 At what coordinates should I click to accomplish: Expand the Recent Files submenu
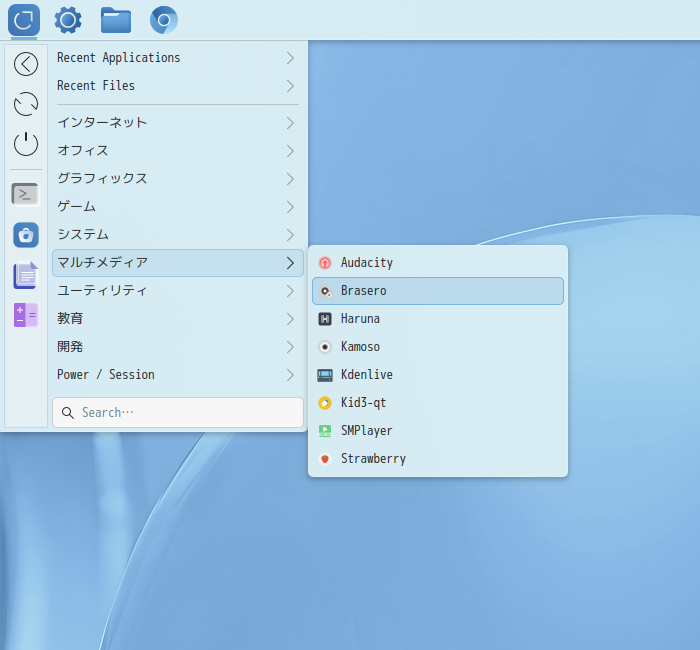tap(177, 86)
